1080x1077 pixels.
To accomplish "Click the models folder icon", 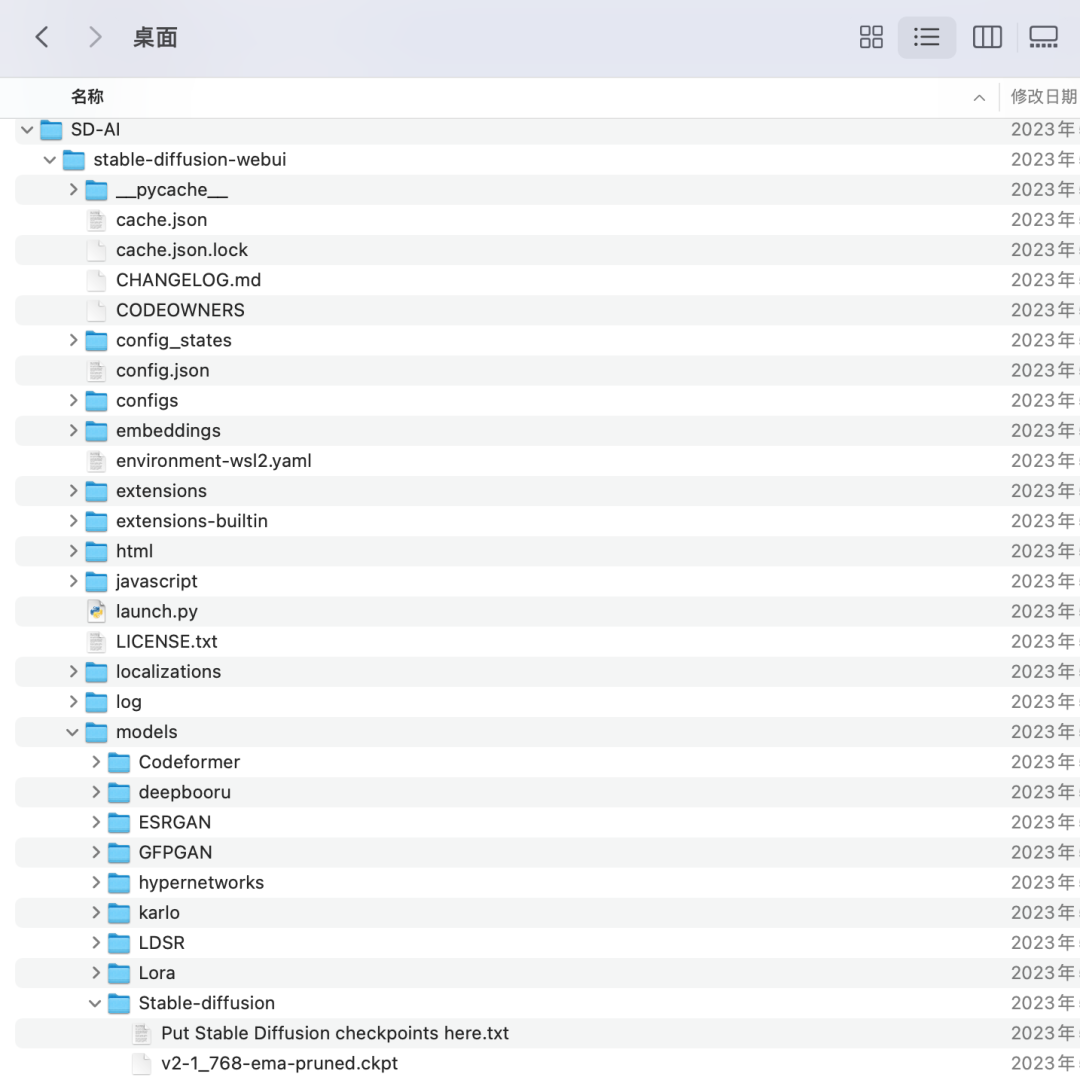I will pyautogui.click(x=96, y=733).
